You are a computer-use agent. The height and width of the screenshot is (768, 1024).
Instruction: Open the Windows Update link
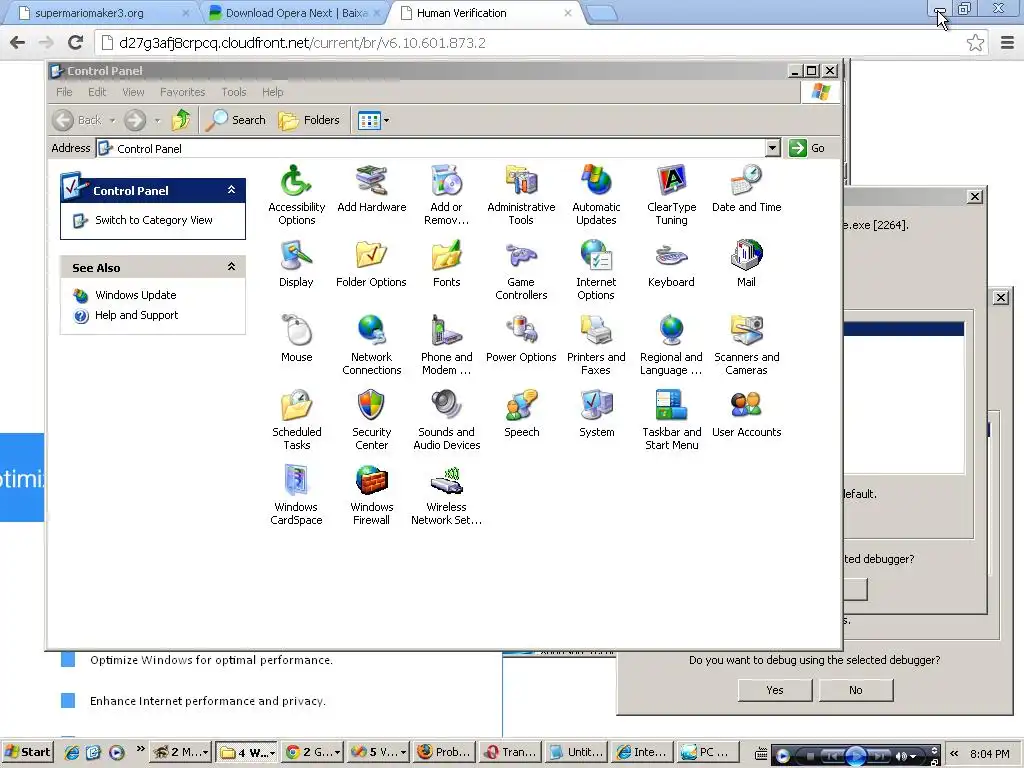coord(136,295)
